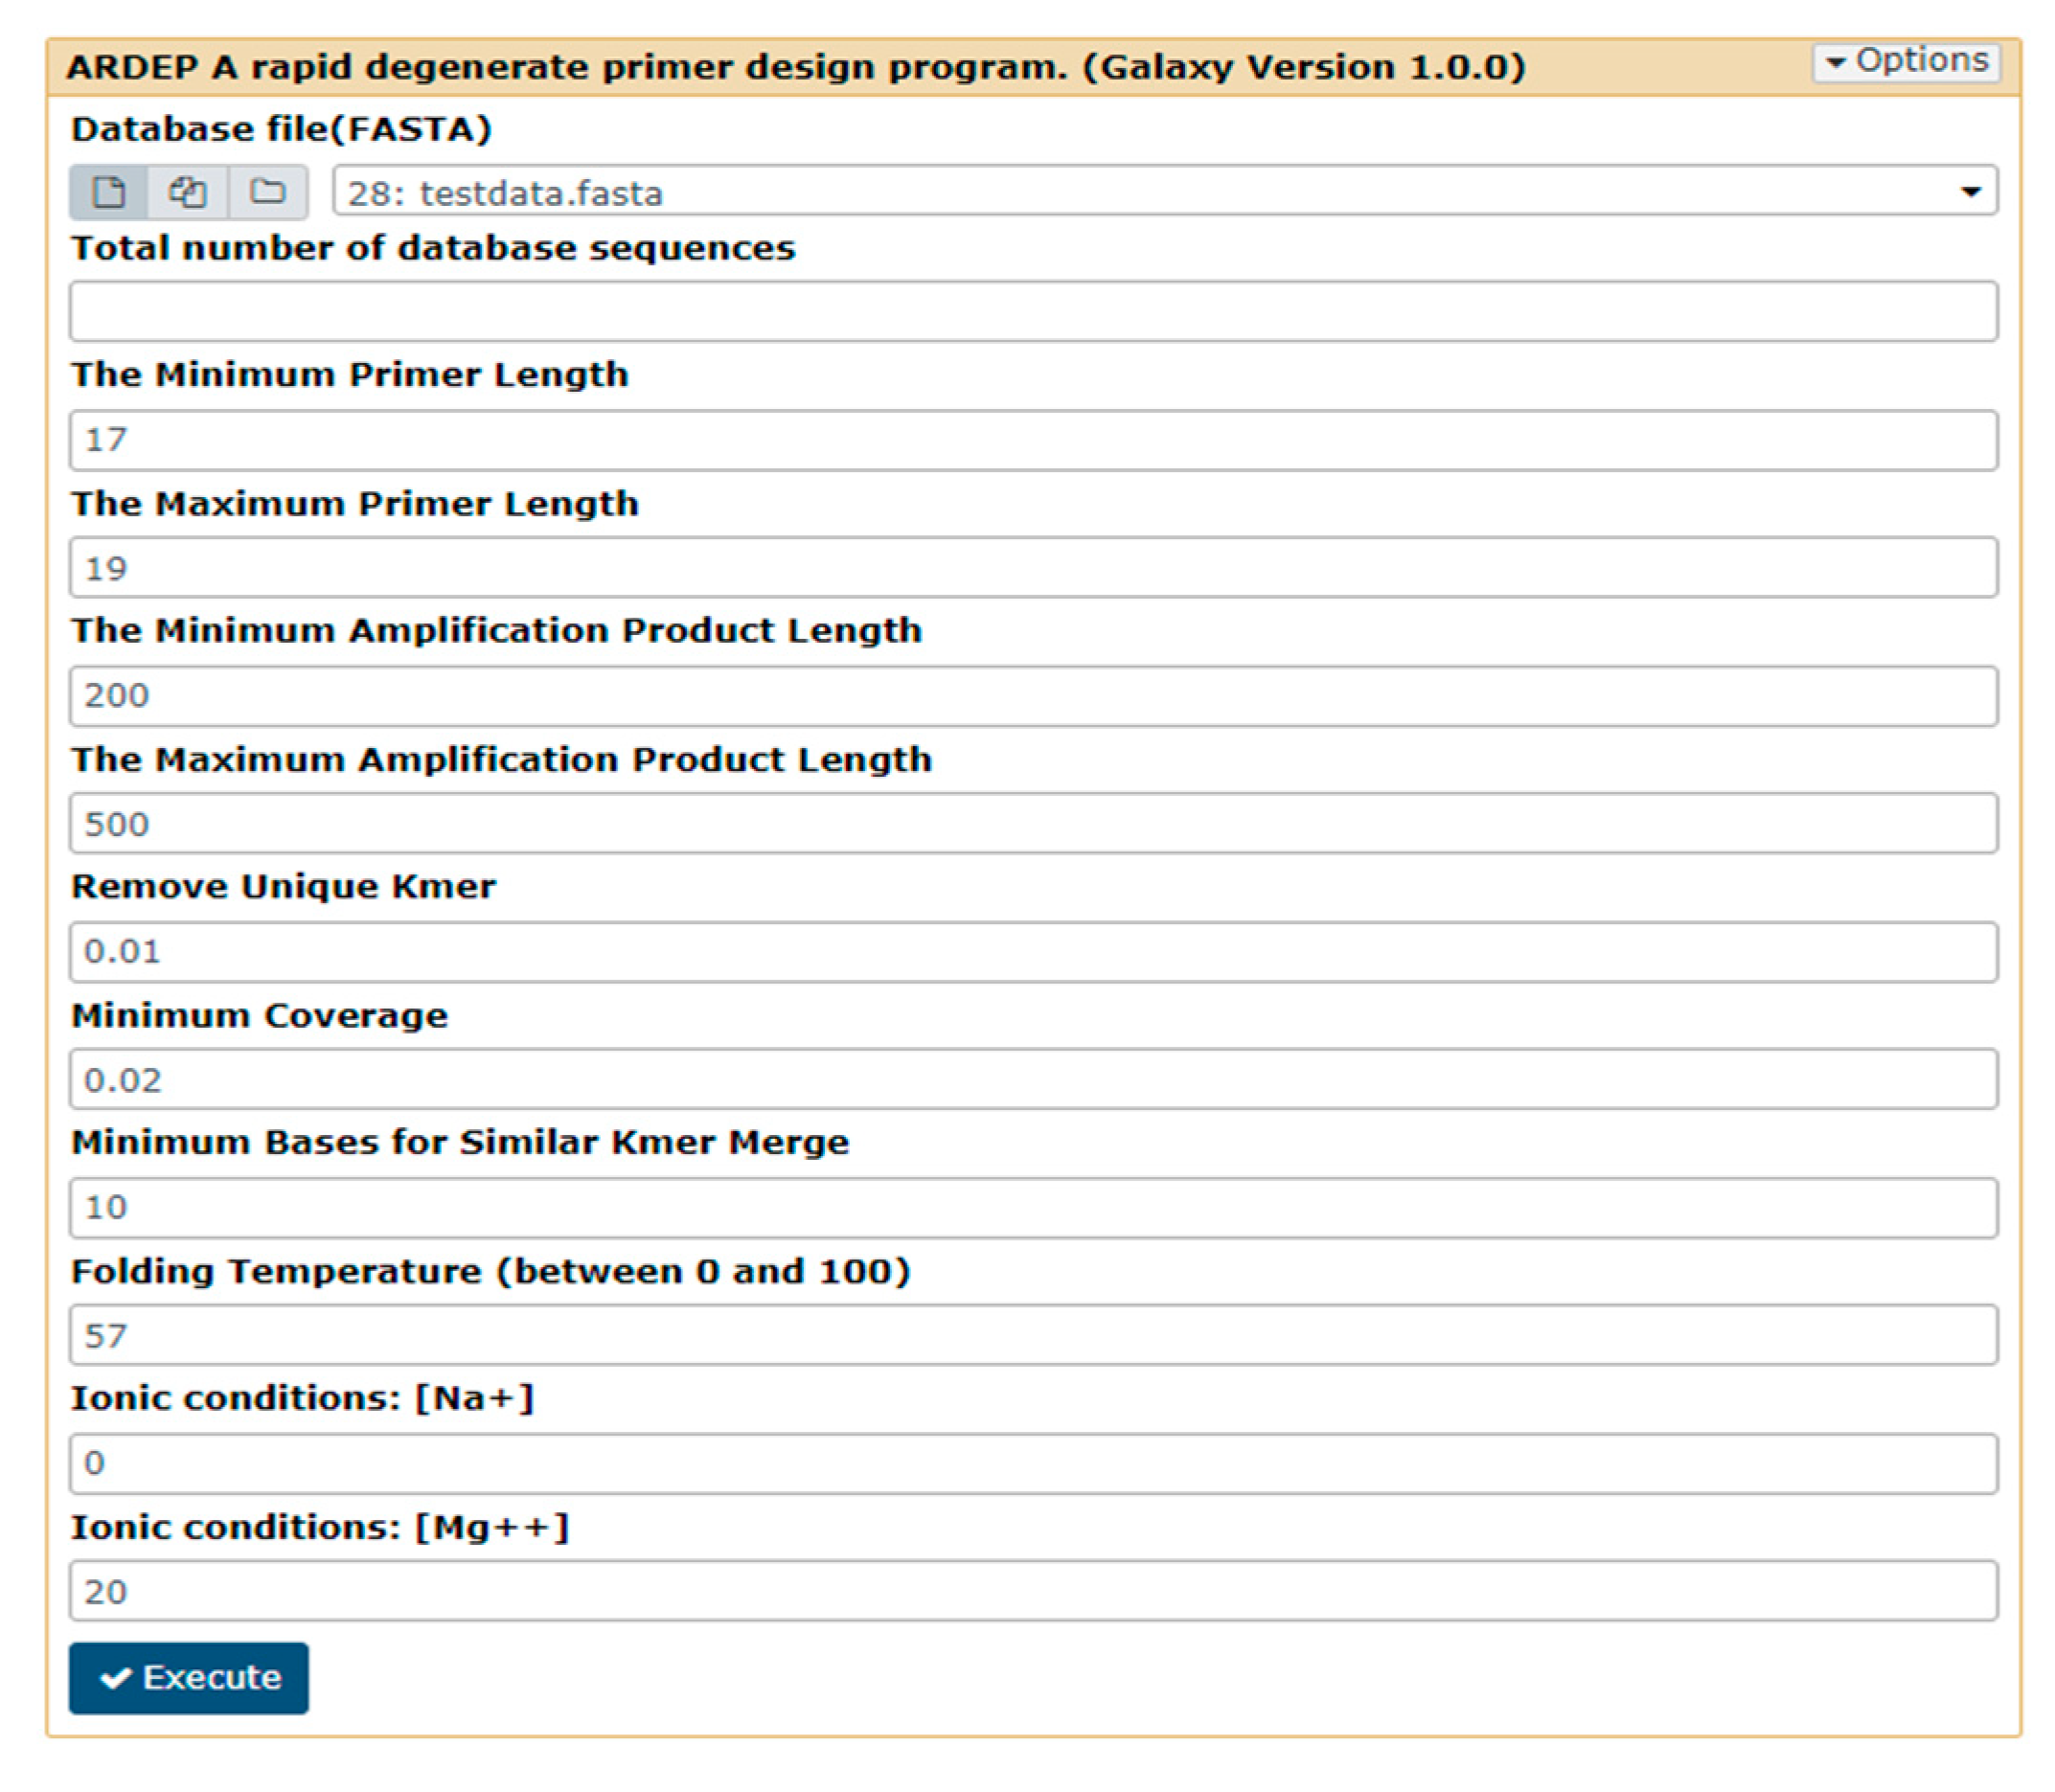This screenshot has width=2055, height=1792.
Task: Click the Folding Temperature input field
Action: click(x=1033, y=1336)
